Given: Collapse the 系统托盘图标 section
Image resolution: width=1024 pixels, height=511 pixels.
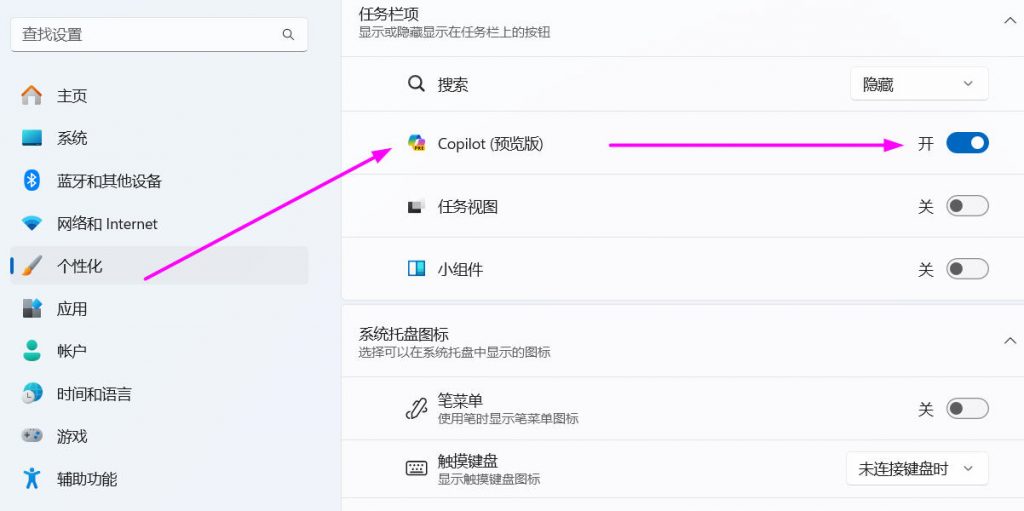Looking at the screenshot, I should tap(1009, 341).
